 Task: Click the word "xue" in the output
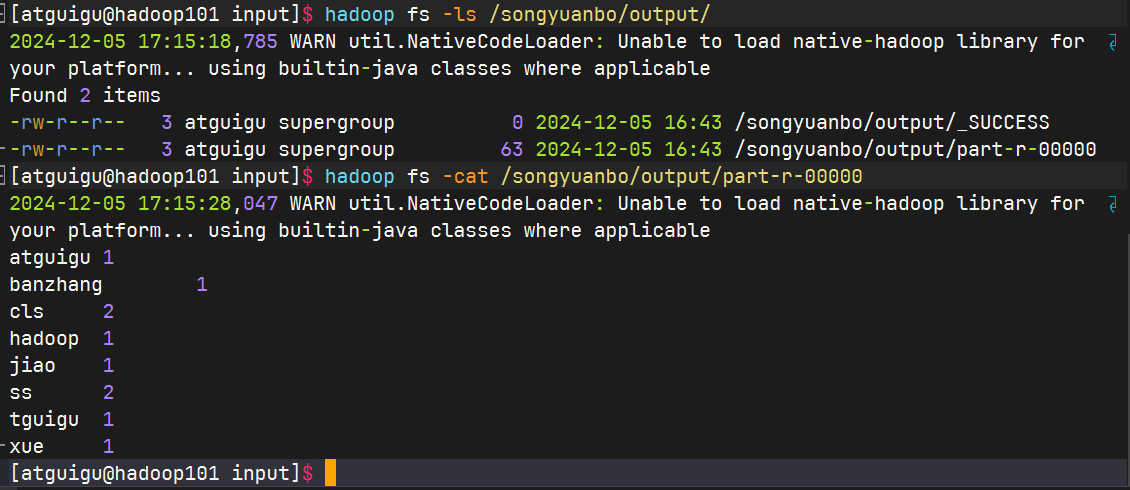pos(27,447)
